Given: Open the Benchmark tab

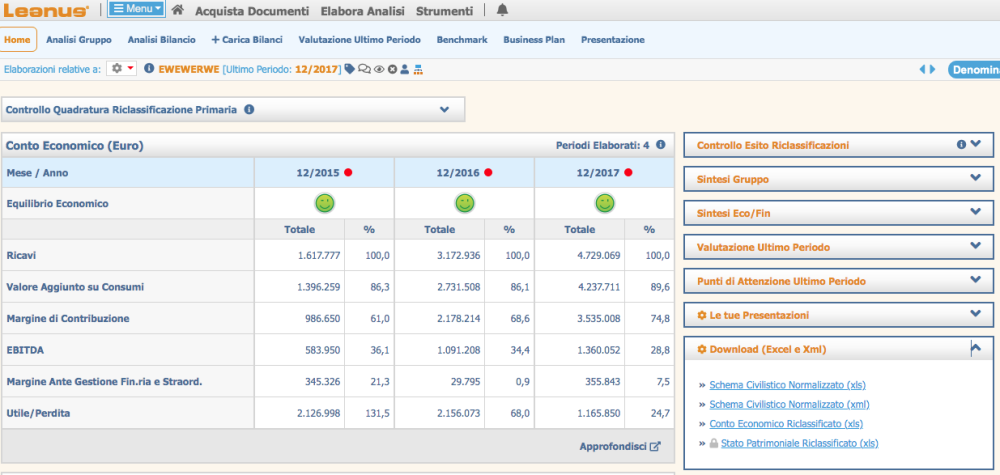Looking at the screenshot, I should tap(461, 40).
